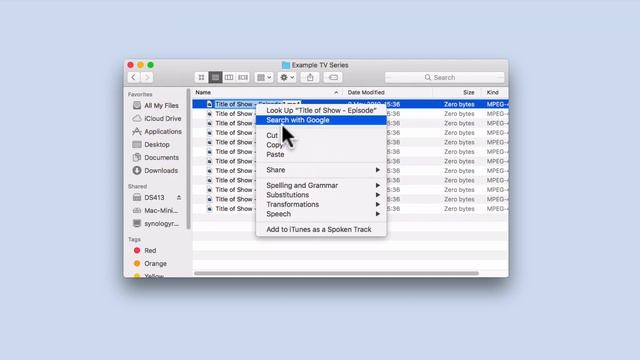Click the Edit Tags toolbar button
Image resolution: width=640 pixels, height=360 pixels.
pyautogui.click(x=333, y=78)
